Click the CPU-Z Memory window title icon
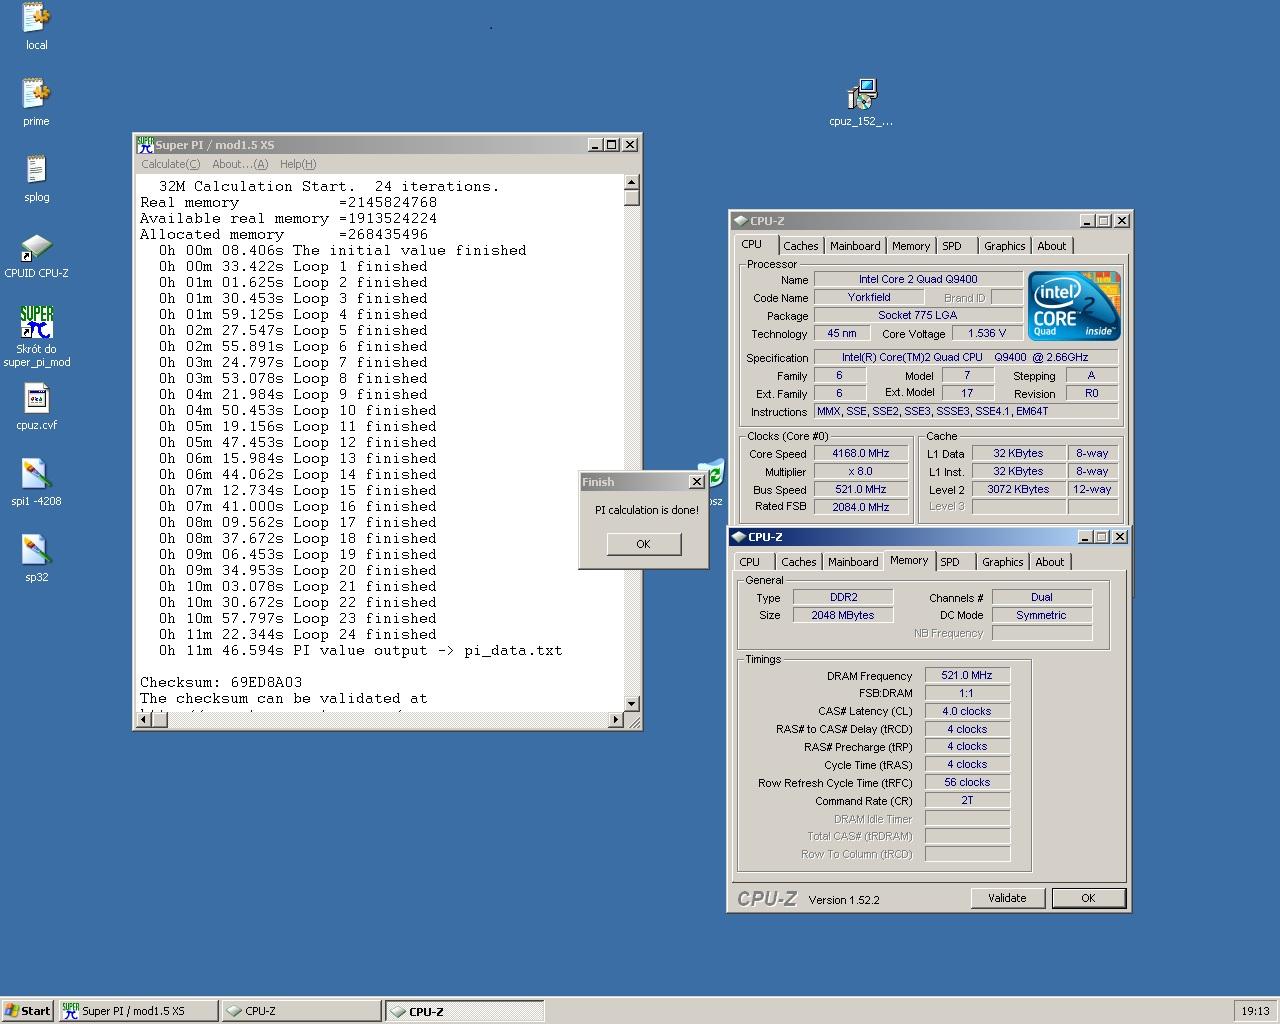Screen dimensions: 1280x1024 (738, 537)
